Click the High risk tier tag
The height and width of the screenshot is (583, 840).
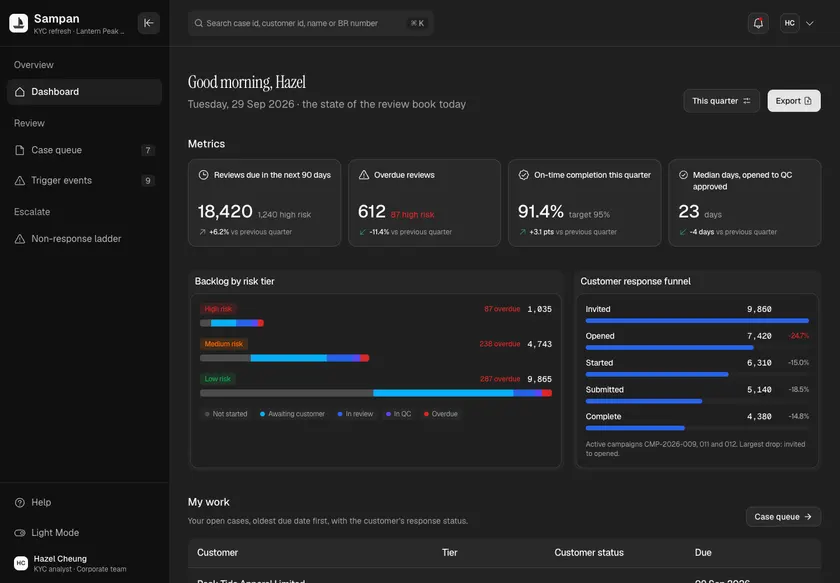(218, 309)
